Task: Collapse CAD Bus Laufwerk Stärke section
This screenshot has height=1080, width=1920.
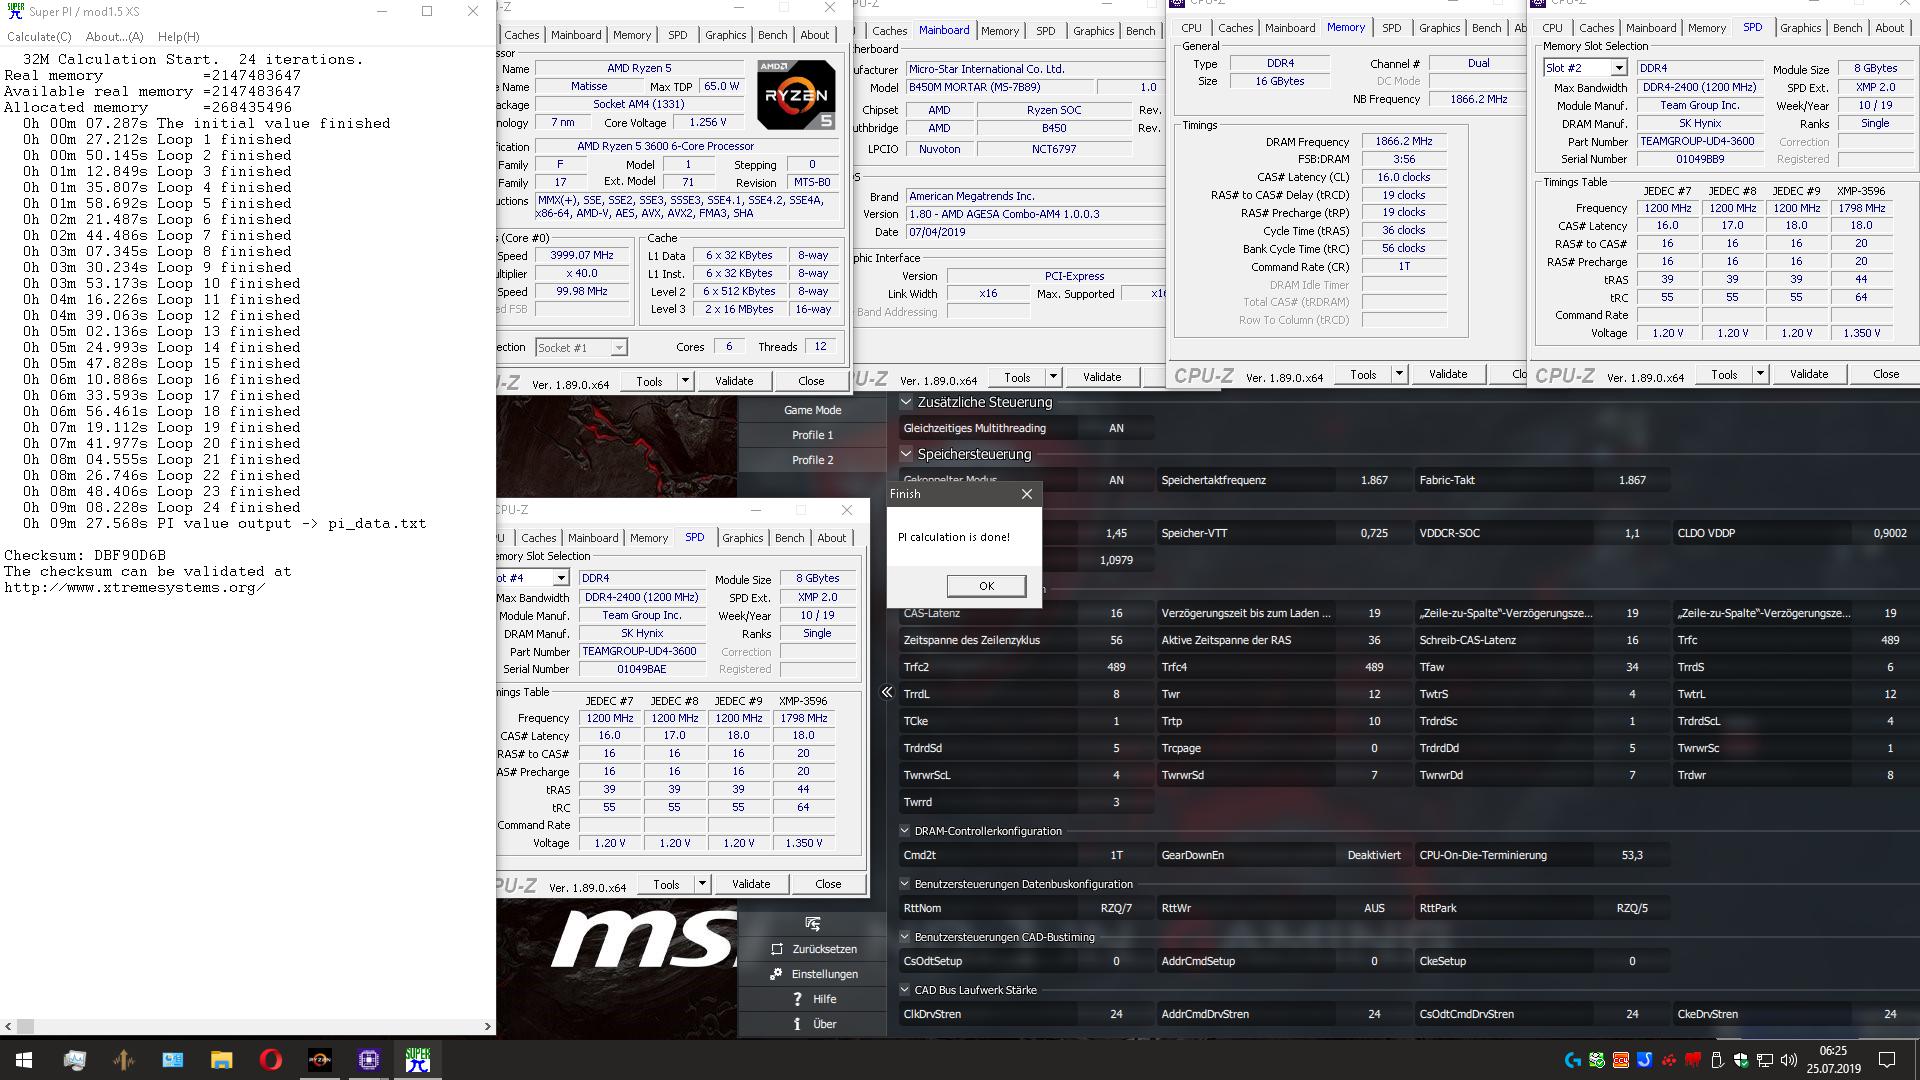Action: coord(905,990)
